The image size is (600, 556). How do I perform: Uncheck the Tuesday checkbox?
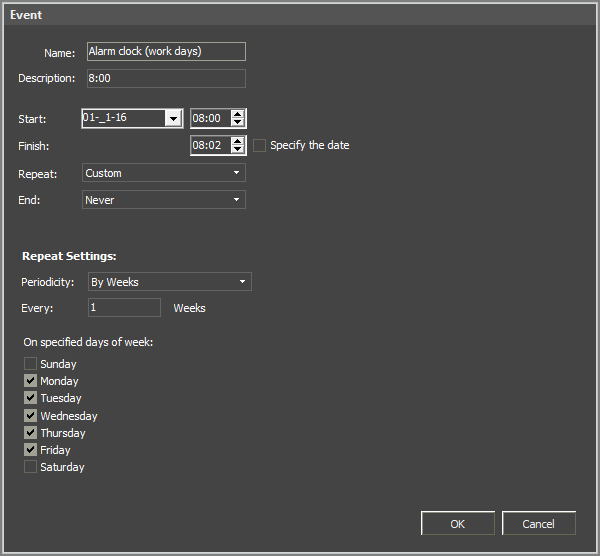click(30, 398)
